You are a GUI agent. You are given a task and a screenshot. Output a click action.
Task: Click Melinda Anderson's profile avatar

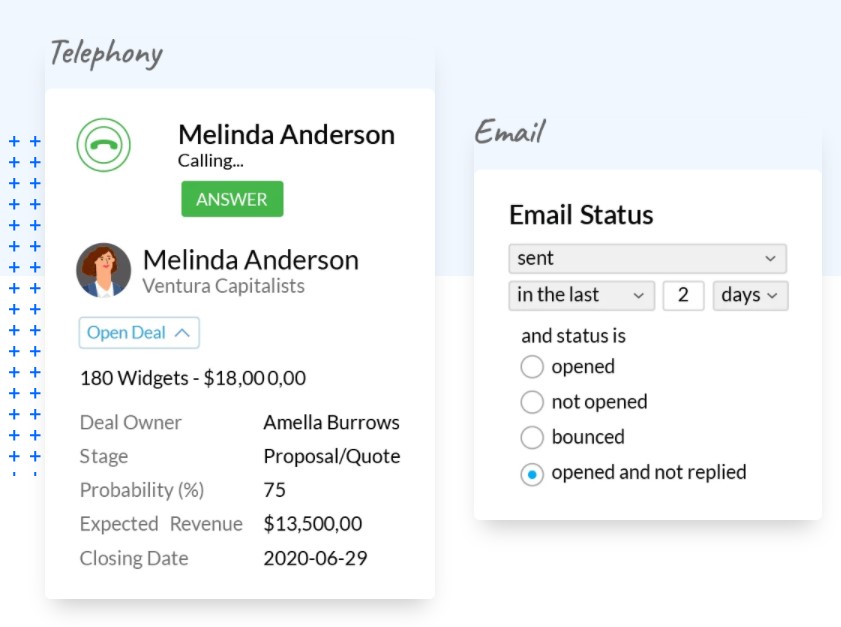(x=105, y=269)
